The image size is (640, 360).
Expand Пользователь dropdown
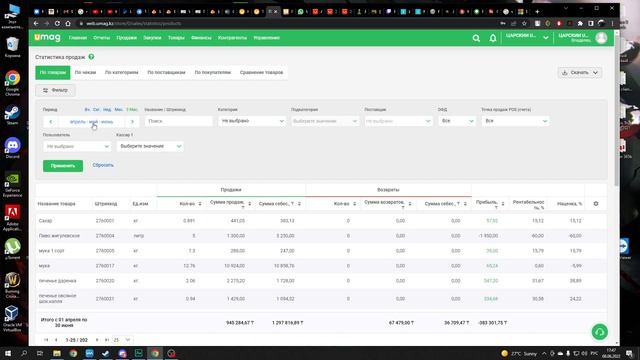(77, 146)
